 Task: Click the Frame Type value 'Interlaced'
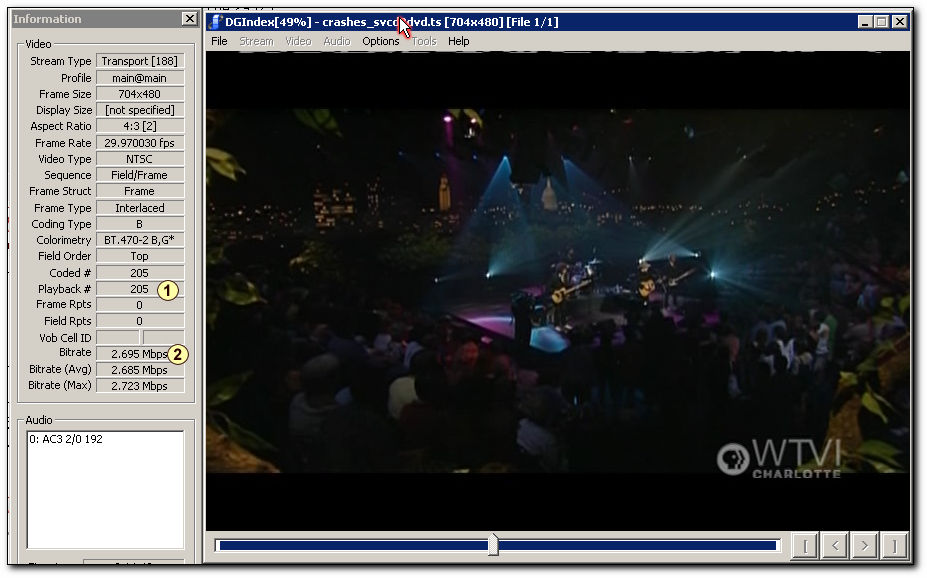(x=140, y=208)
